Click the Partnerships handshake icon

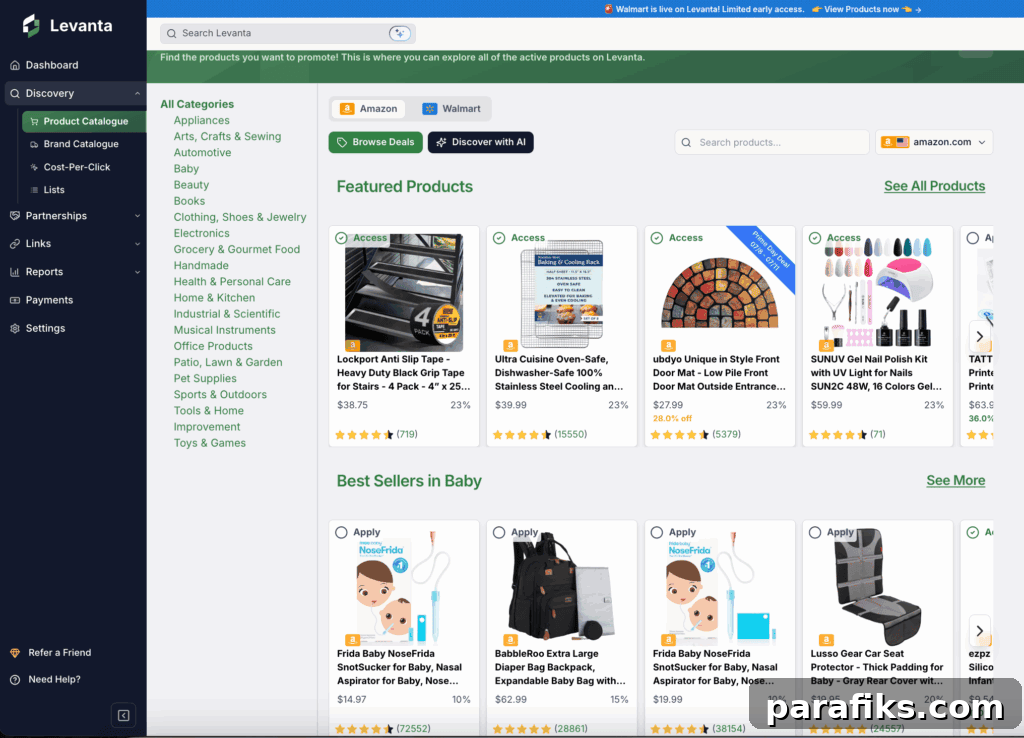pos(15,216)
